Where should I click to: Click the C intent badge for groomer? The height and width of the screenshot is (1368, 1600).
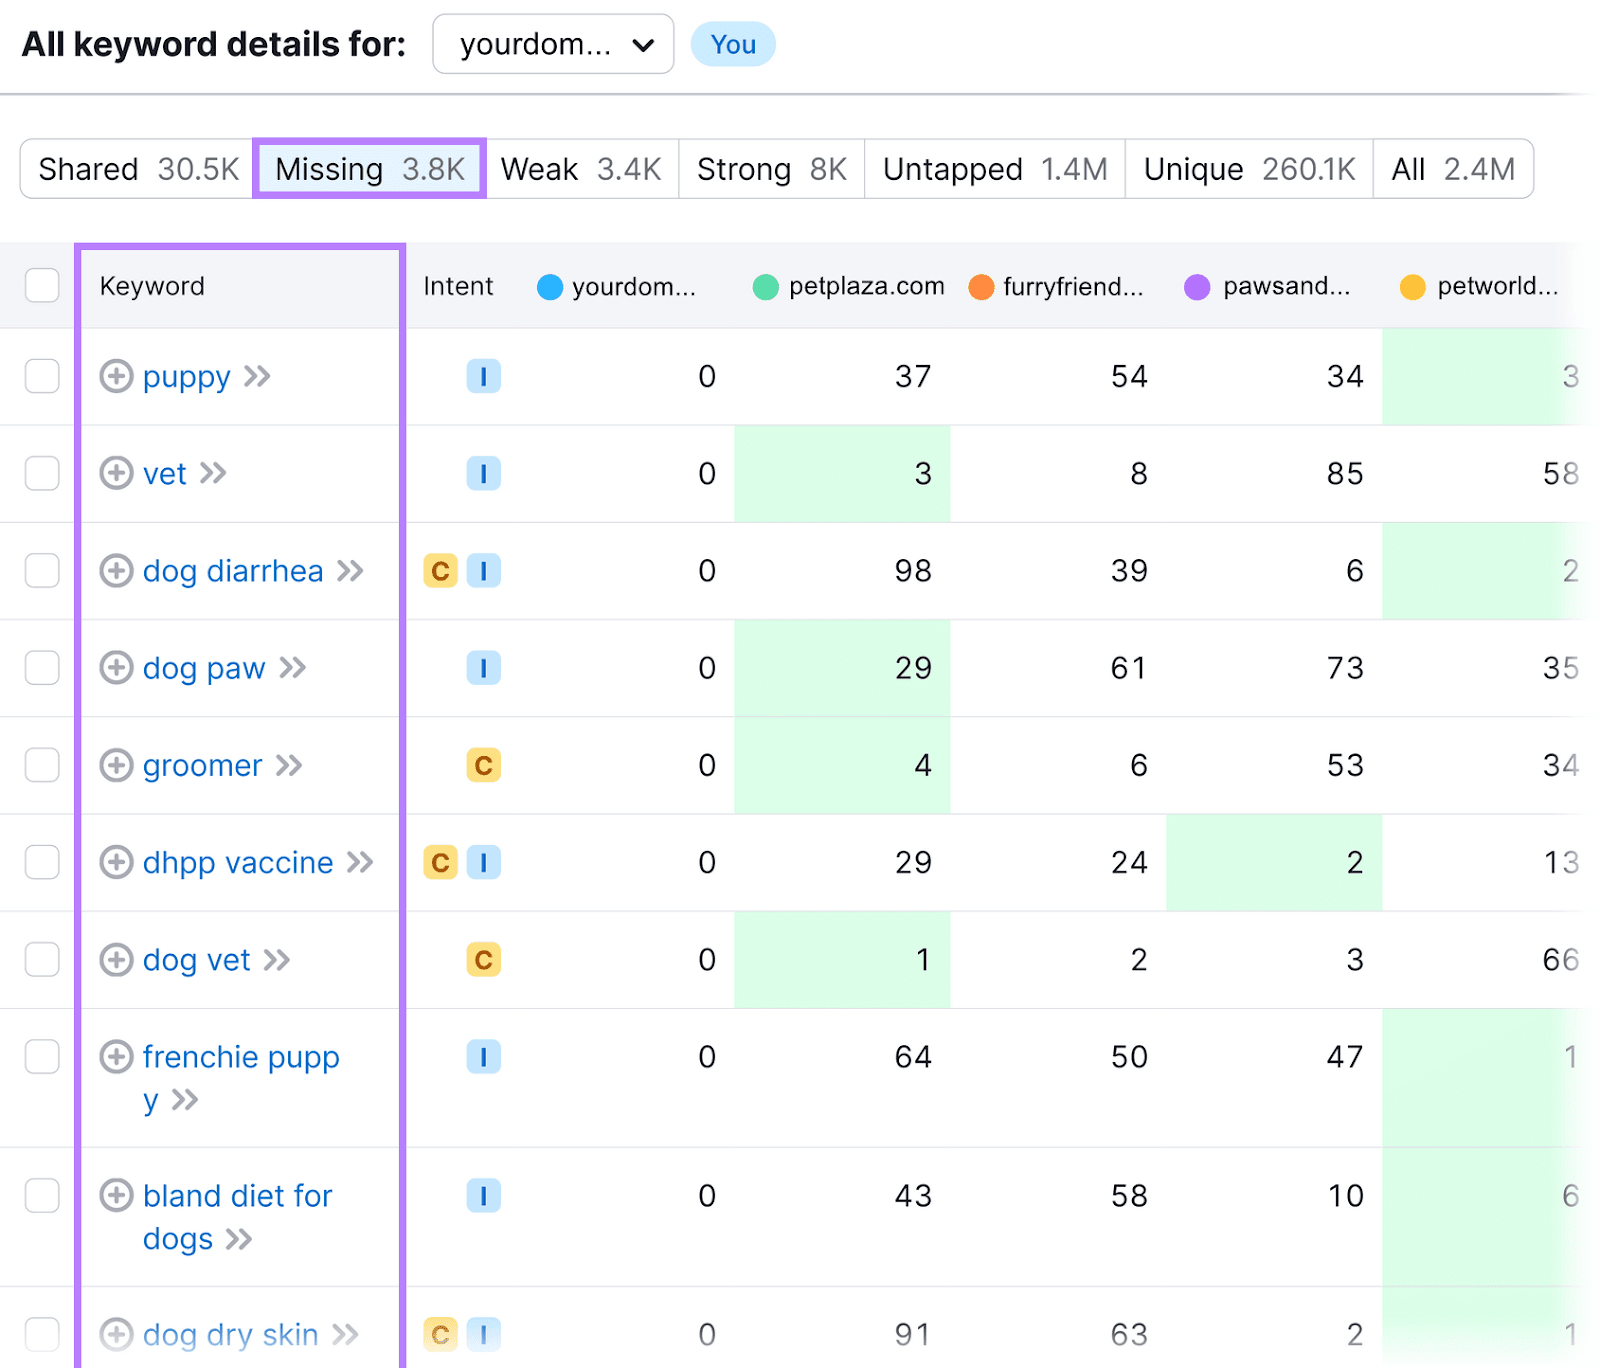[484, 765]
